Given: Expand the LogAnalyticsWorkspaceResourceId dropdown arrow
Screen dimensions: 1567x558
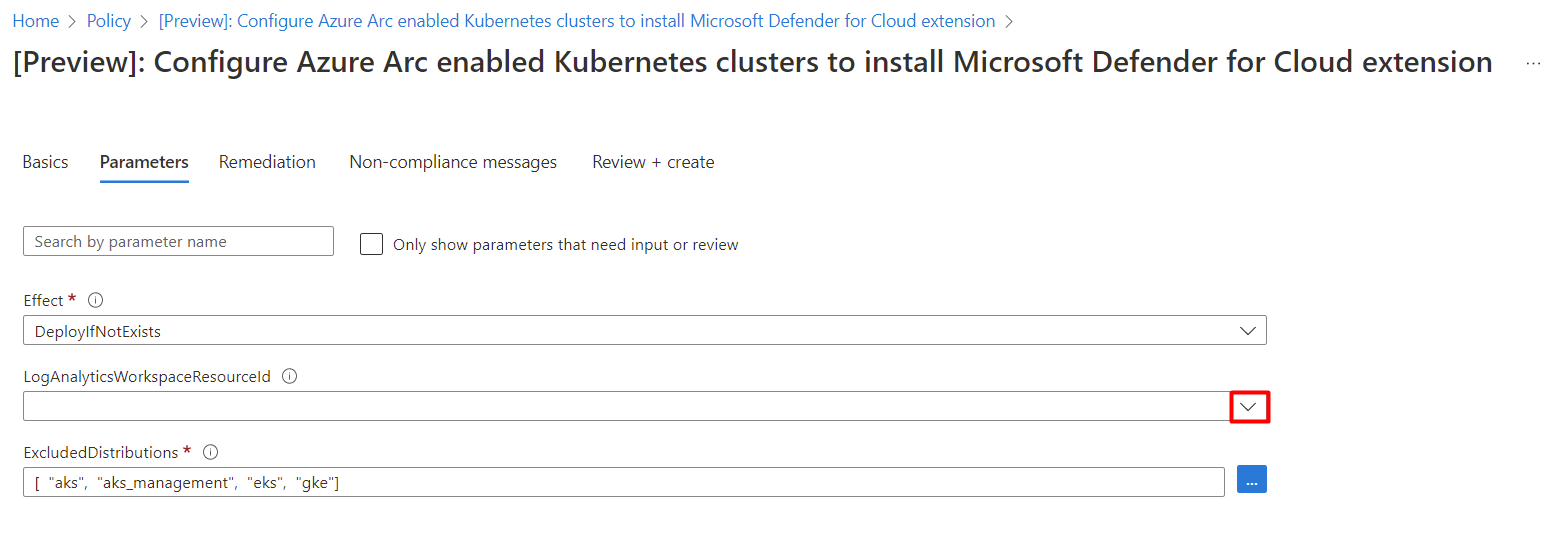Looking at the screenshot, I should 1248,407.
